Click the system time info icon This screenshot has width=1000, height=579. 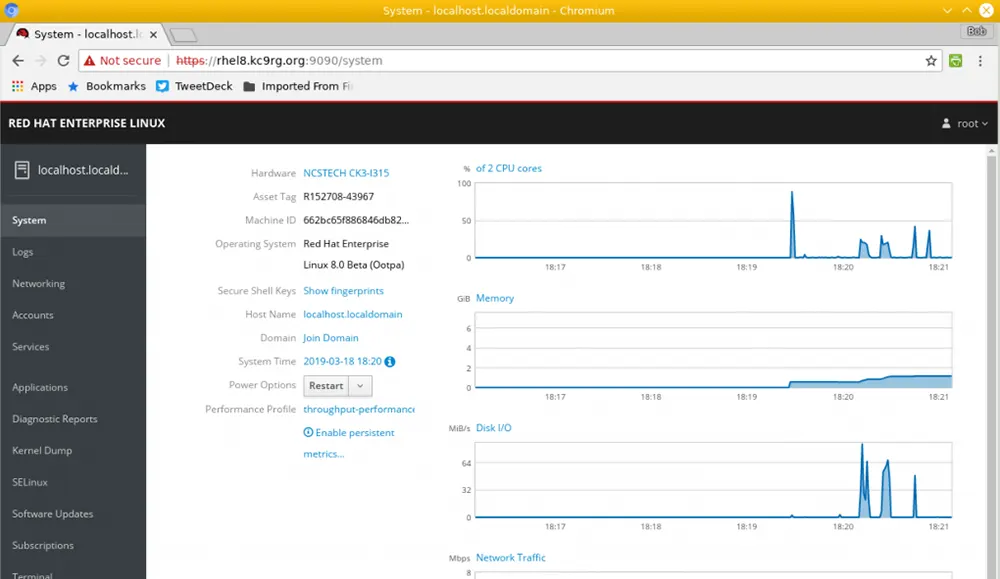(x=390, y=362)
